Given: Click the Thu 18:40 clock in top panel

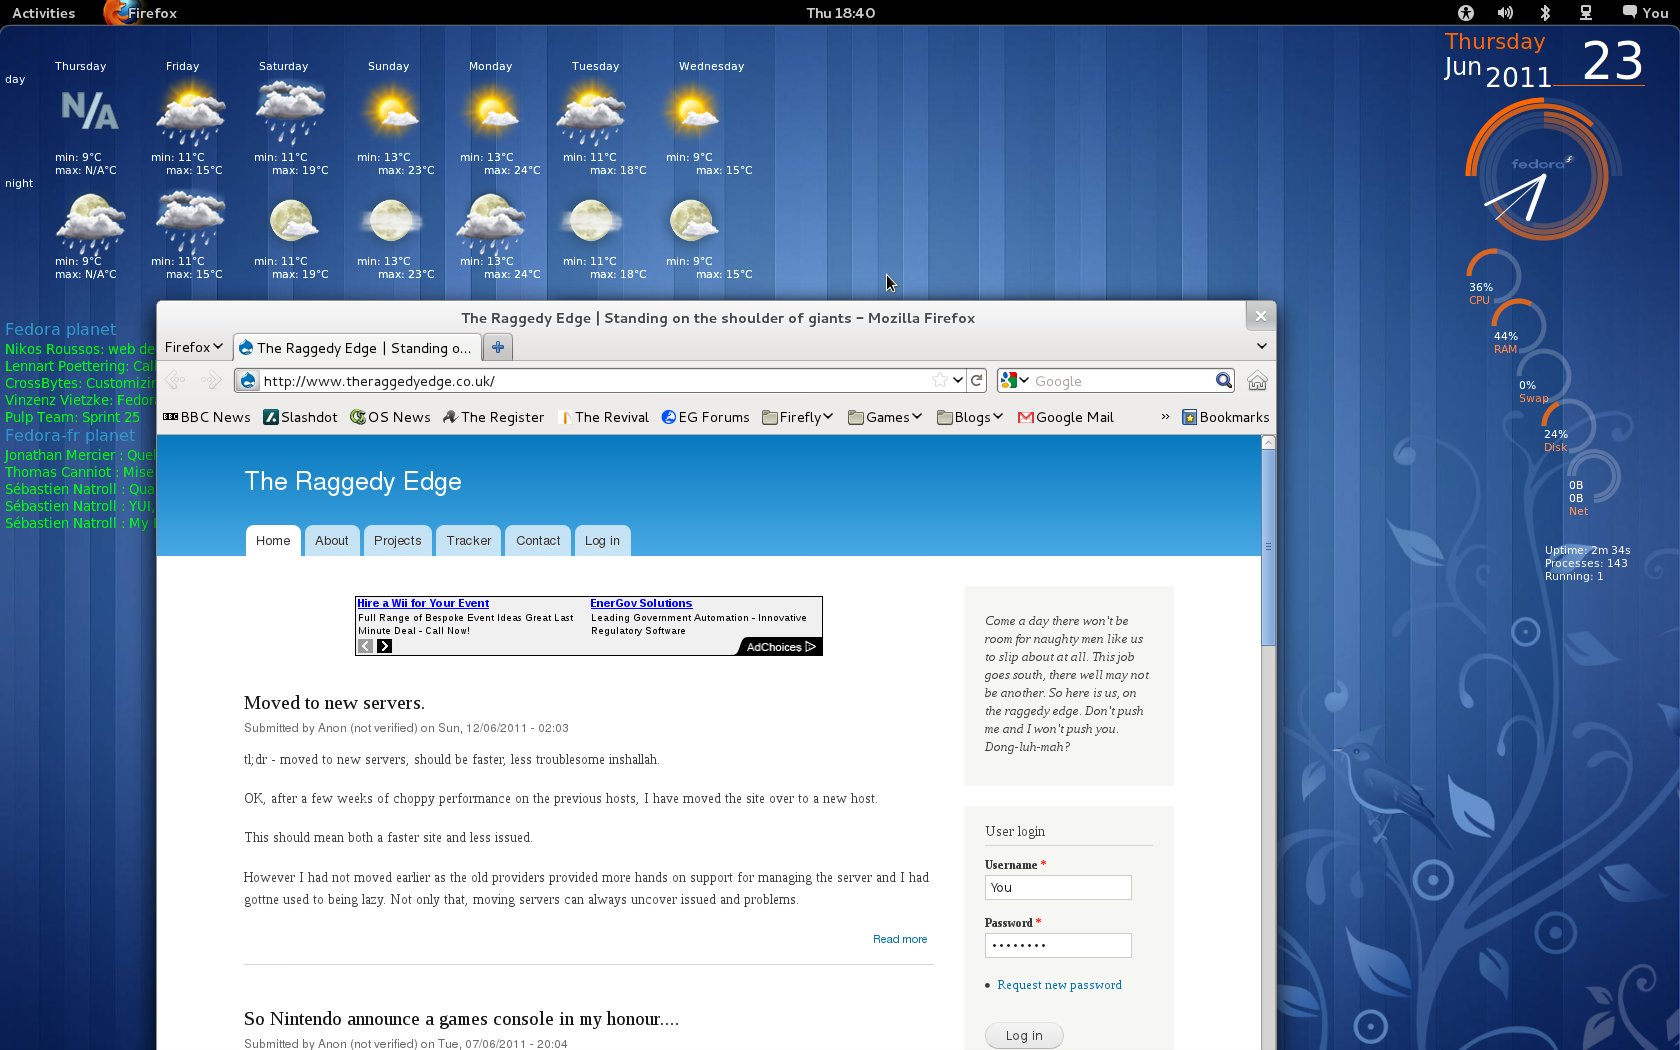Looking at the screenshot, I should (x=840, y=13).
